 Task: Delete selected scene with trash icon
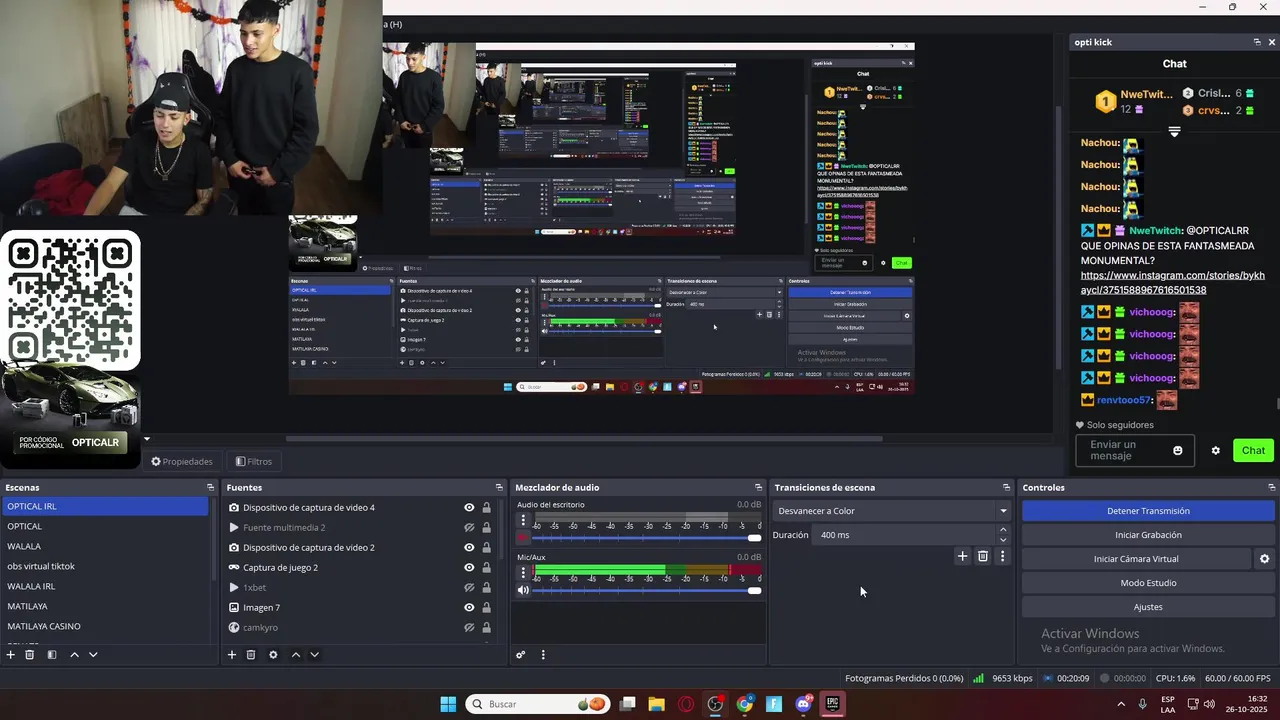[30, 655]
